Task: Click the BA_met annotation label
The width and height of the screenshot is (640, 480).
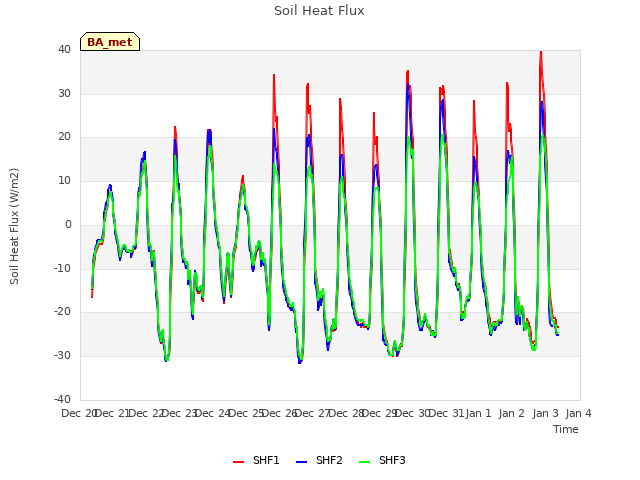Action: point(110,42)
